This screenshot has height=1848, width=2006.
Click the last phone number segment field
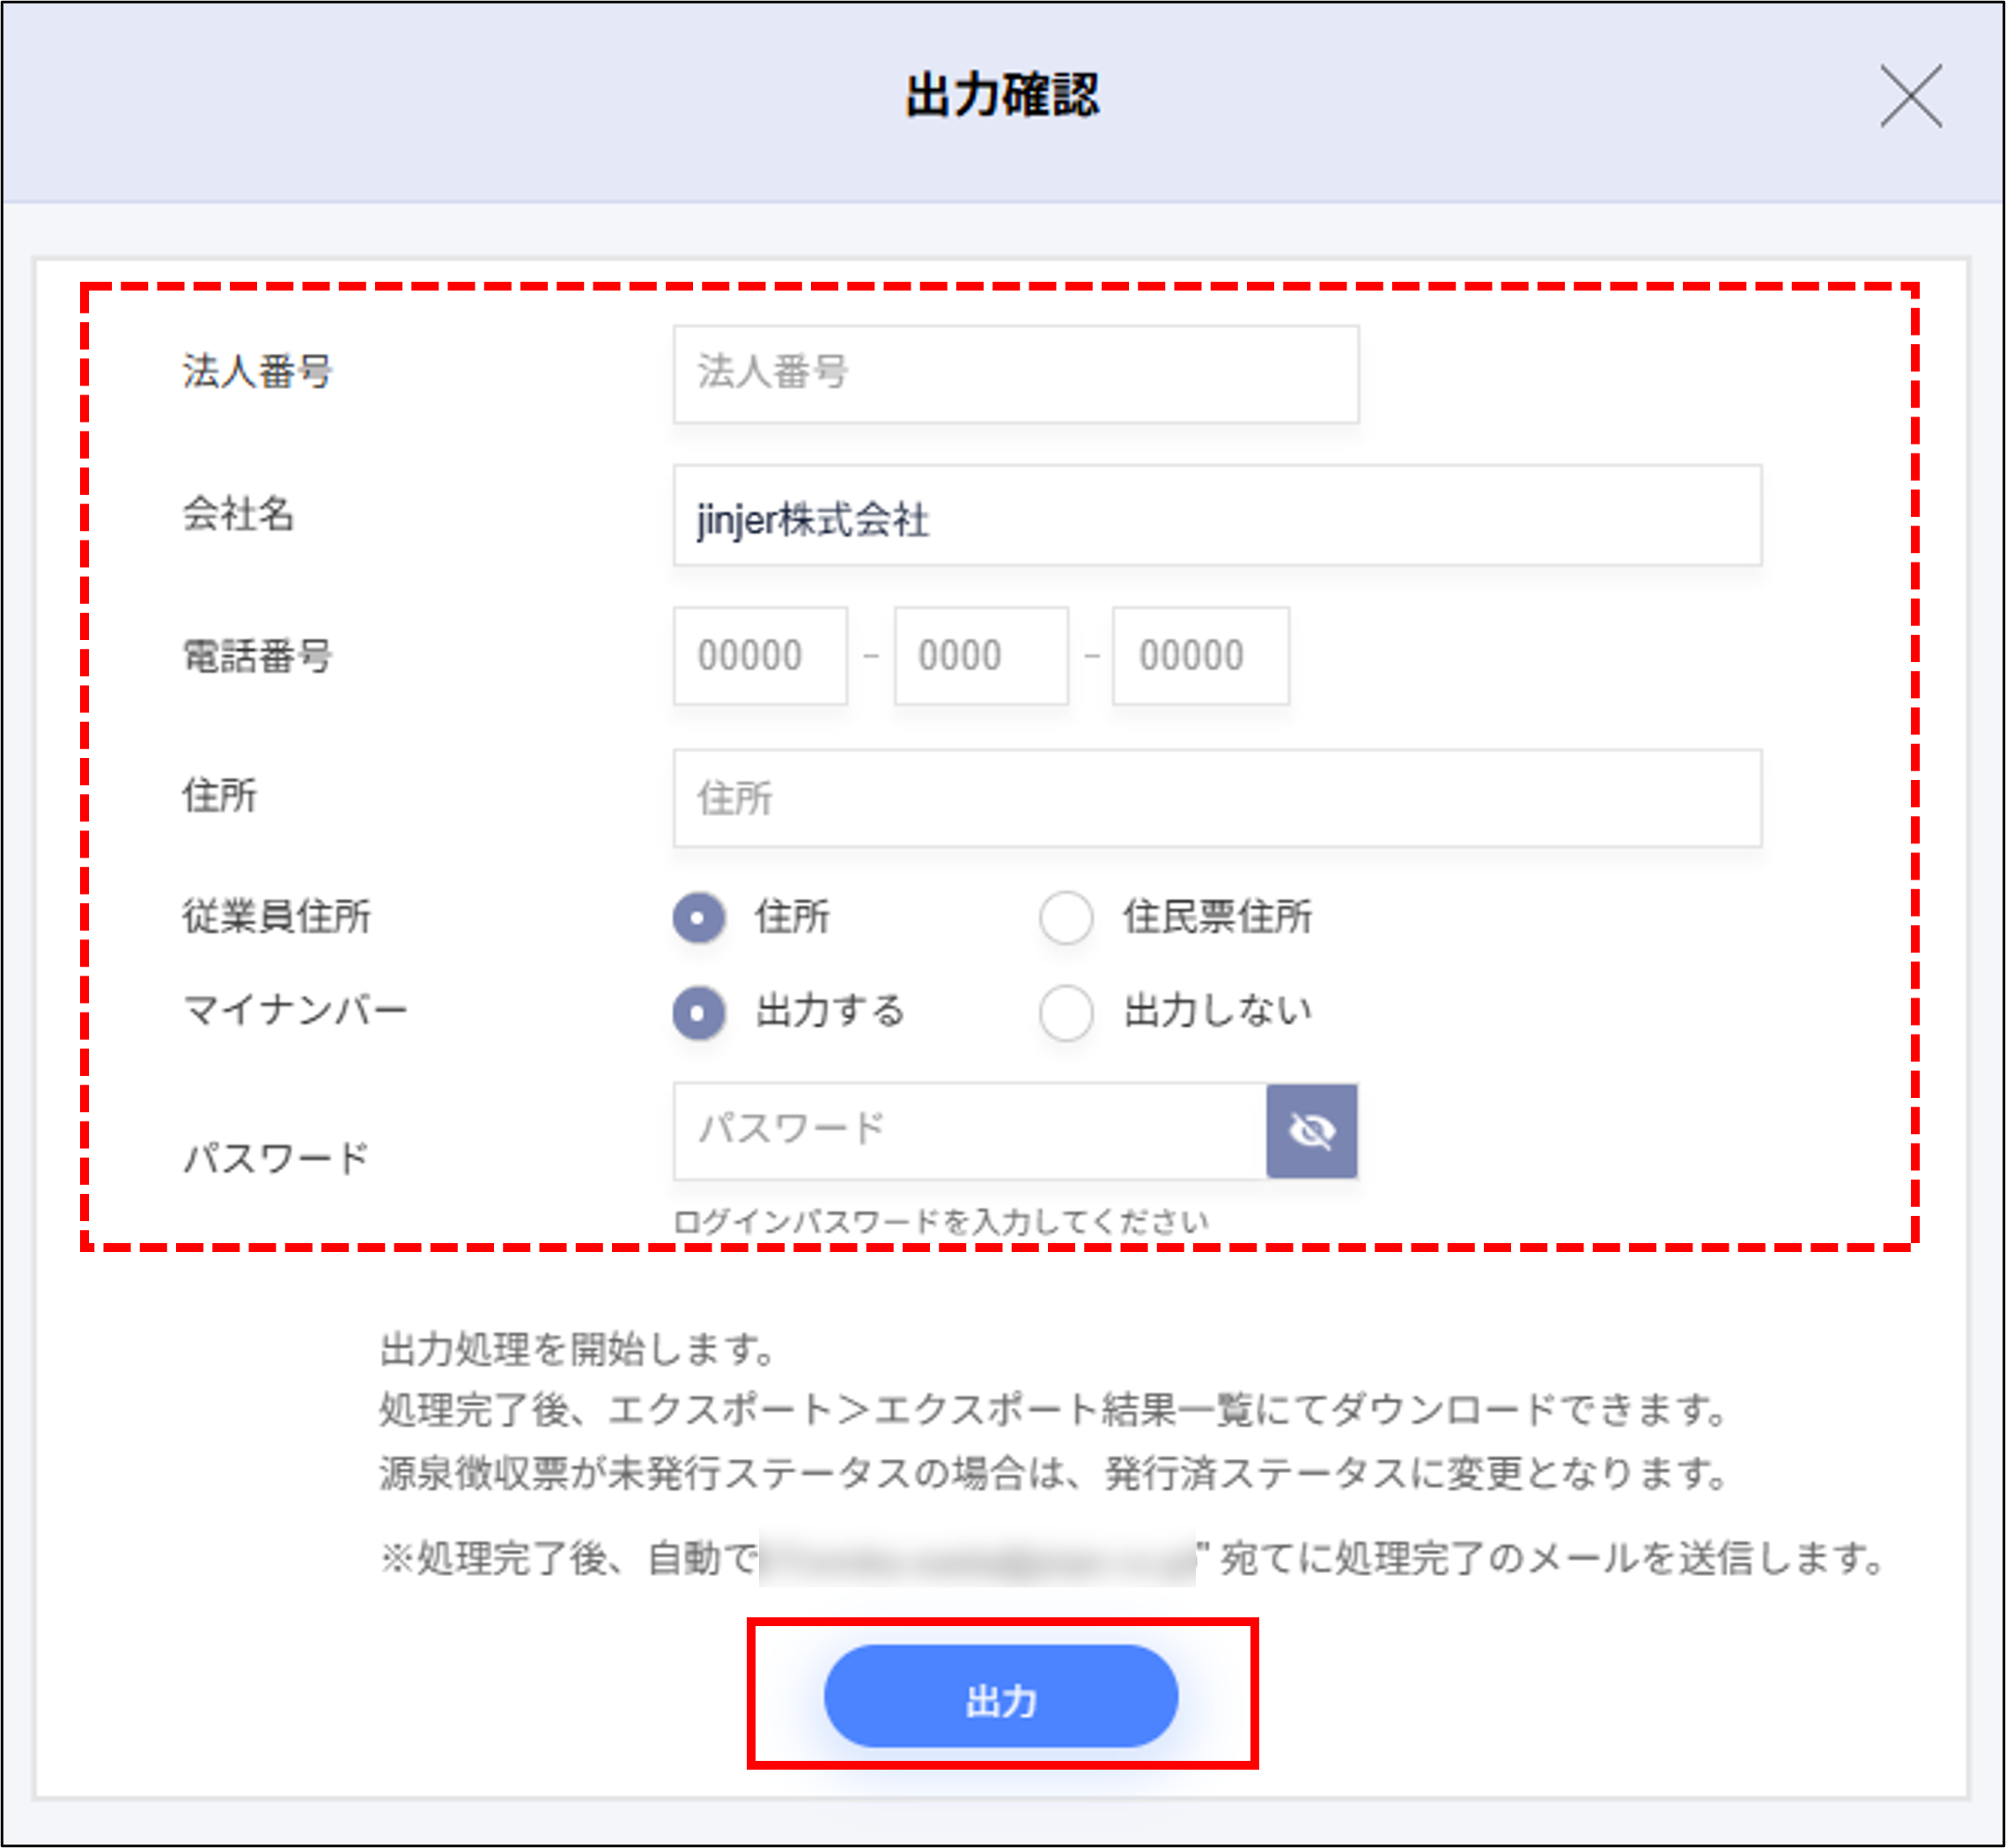click(1199, 656)
